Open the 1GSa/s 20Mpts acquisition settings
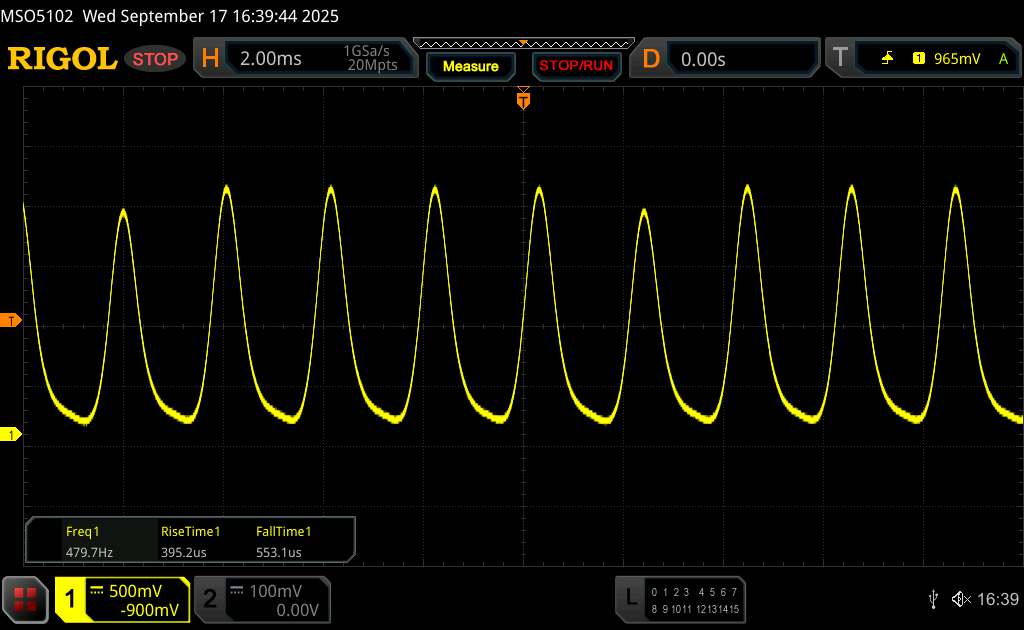The height and width of the screenshot is (630, 1024). tap(370, 59)
